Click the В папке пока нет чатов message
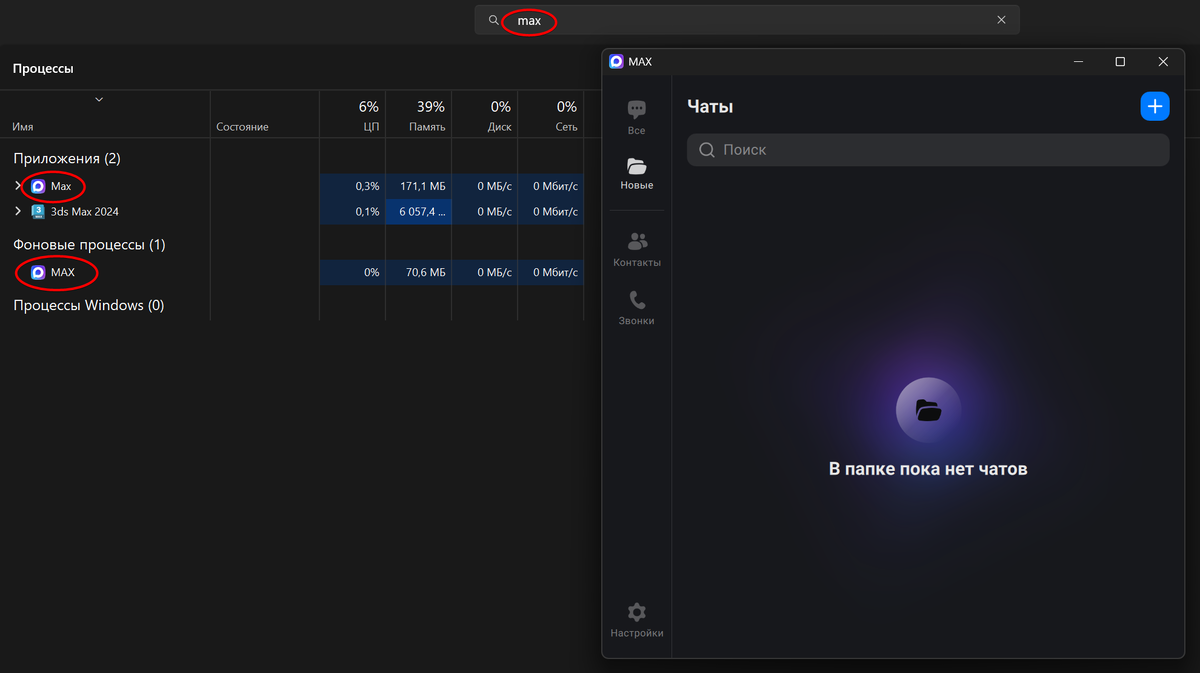The height and width of the screenshot is (673, 1200). (x=928, y=469)
